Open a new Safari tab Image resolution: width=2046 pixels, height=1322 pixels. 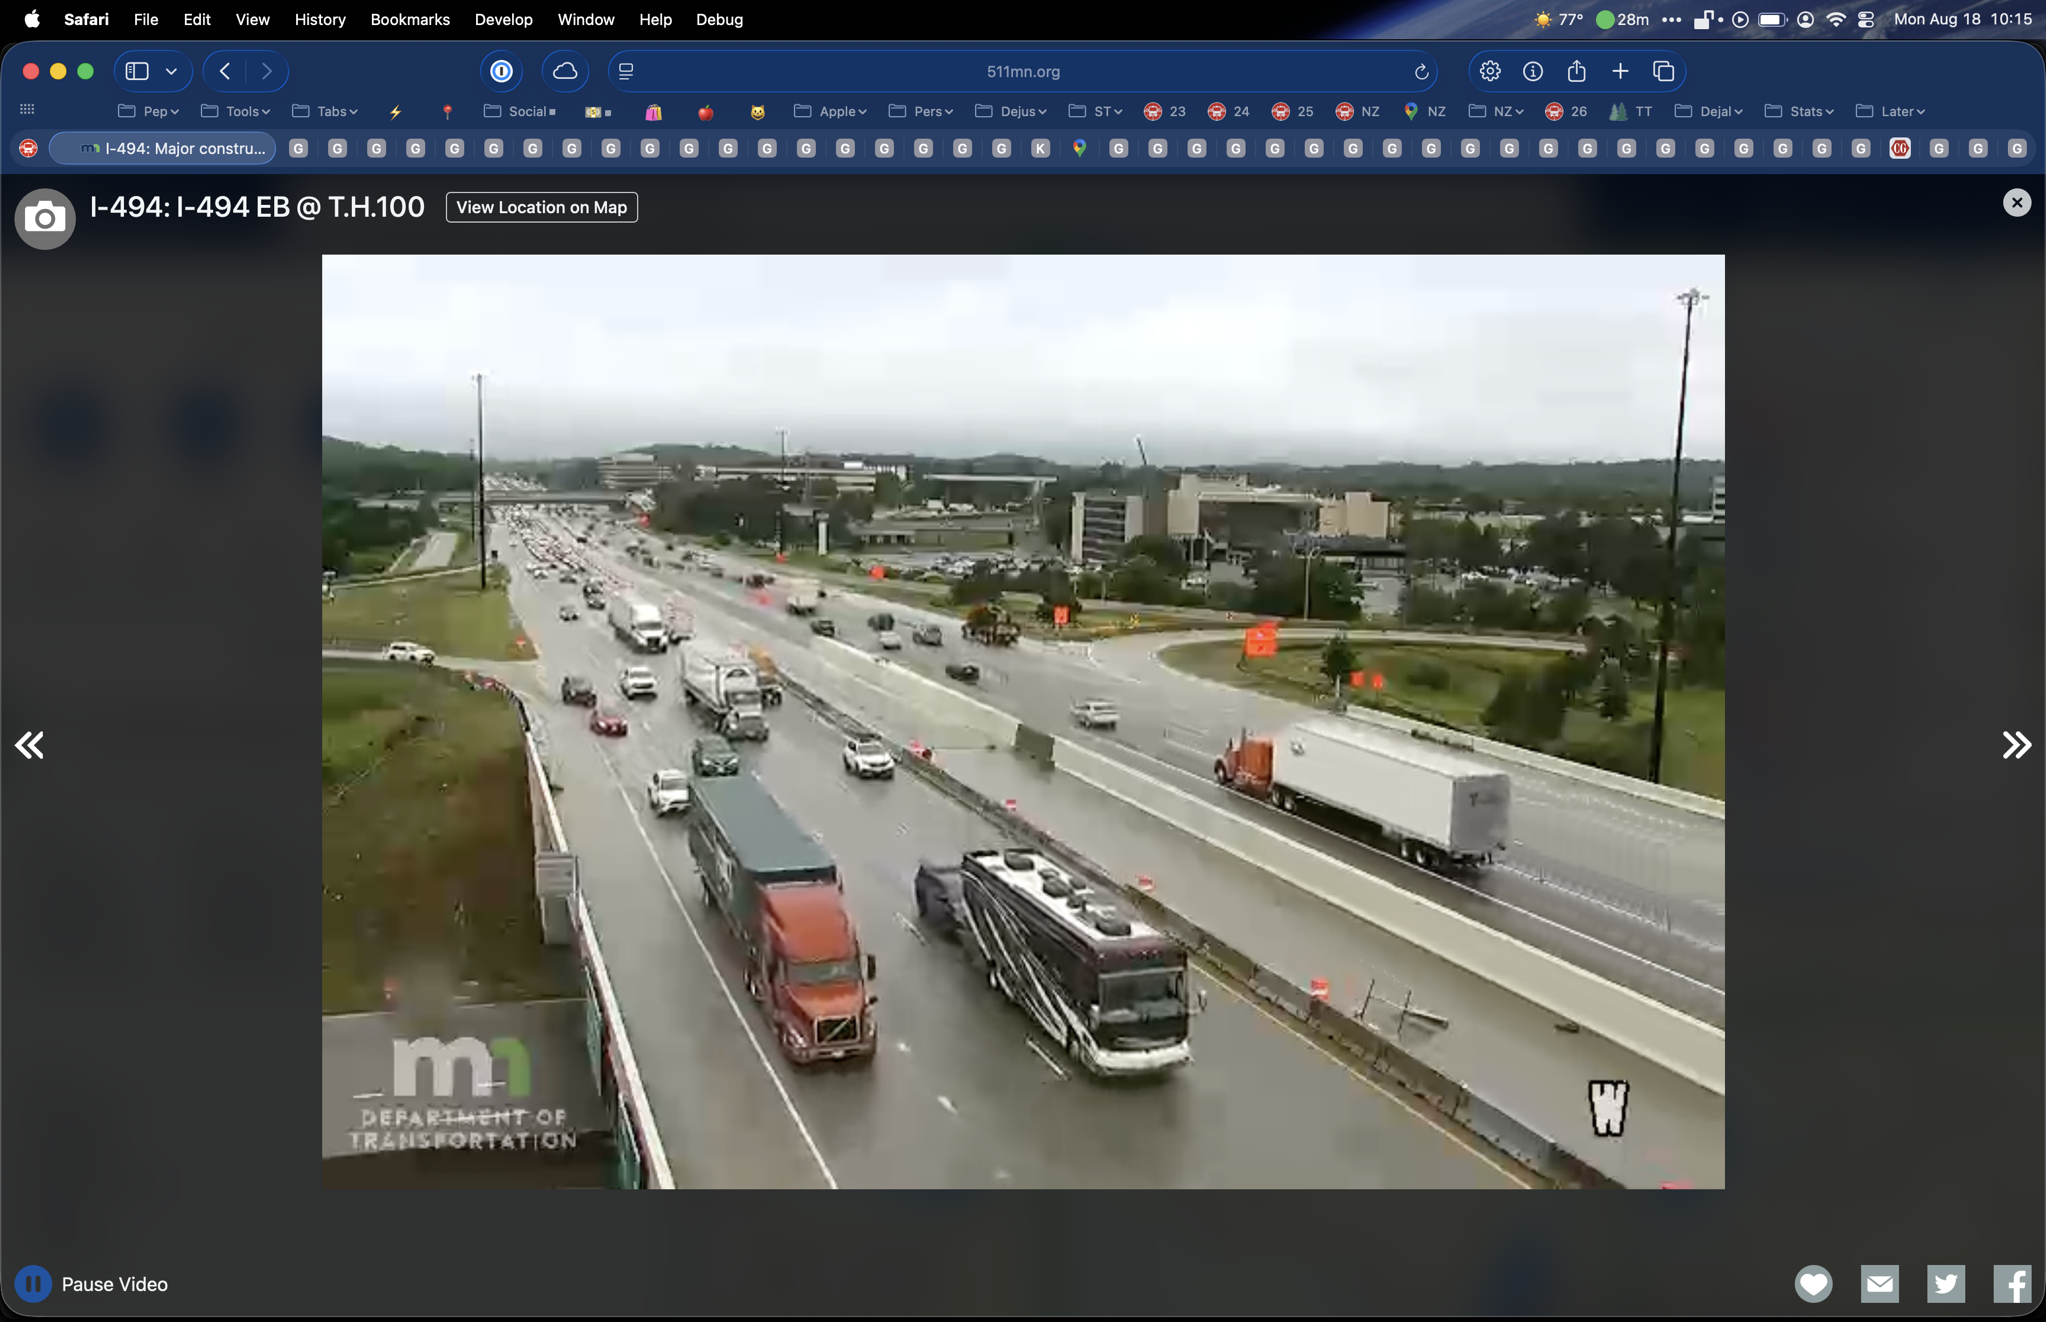pyautogui.click(x=1620, y=71)
